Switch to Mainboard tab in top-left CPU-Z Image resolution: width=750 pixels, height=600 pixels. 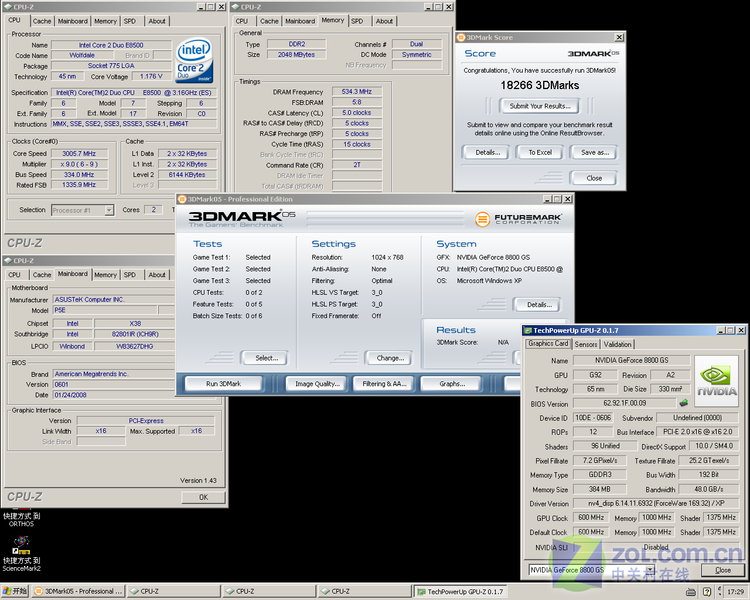(73, 21)
